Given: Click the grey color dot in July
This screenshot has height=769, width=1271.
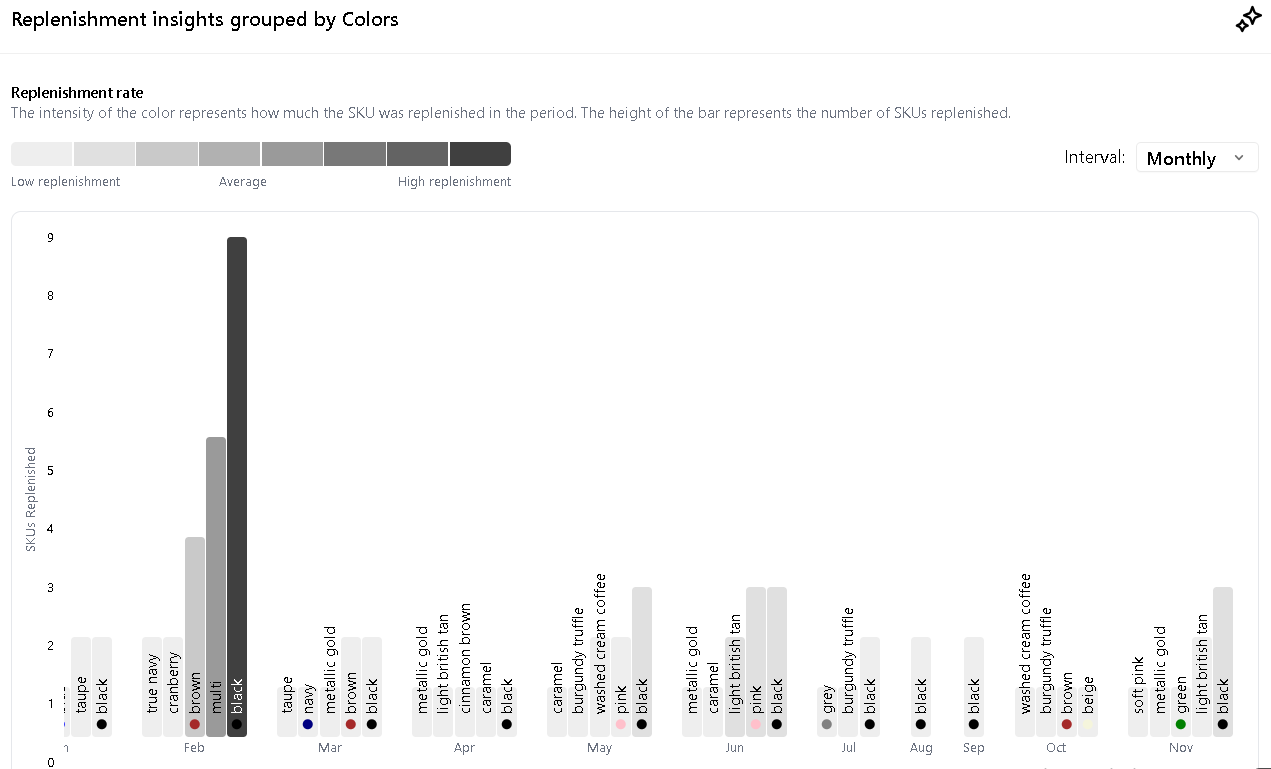Looking at the screenshot, I should [x=827, y=724].
